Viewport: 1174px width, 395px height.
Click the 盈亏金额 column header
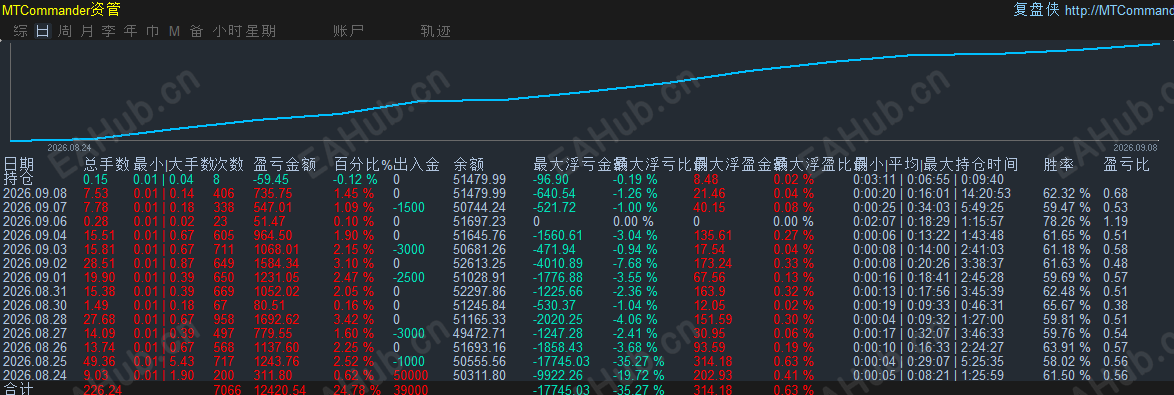[285, 164]
